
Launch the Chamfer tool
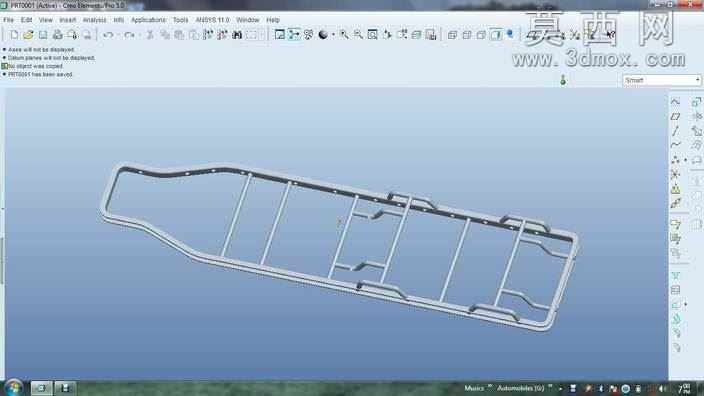click(x=676, y=348)
